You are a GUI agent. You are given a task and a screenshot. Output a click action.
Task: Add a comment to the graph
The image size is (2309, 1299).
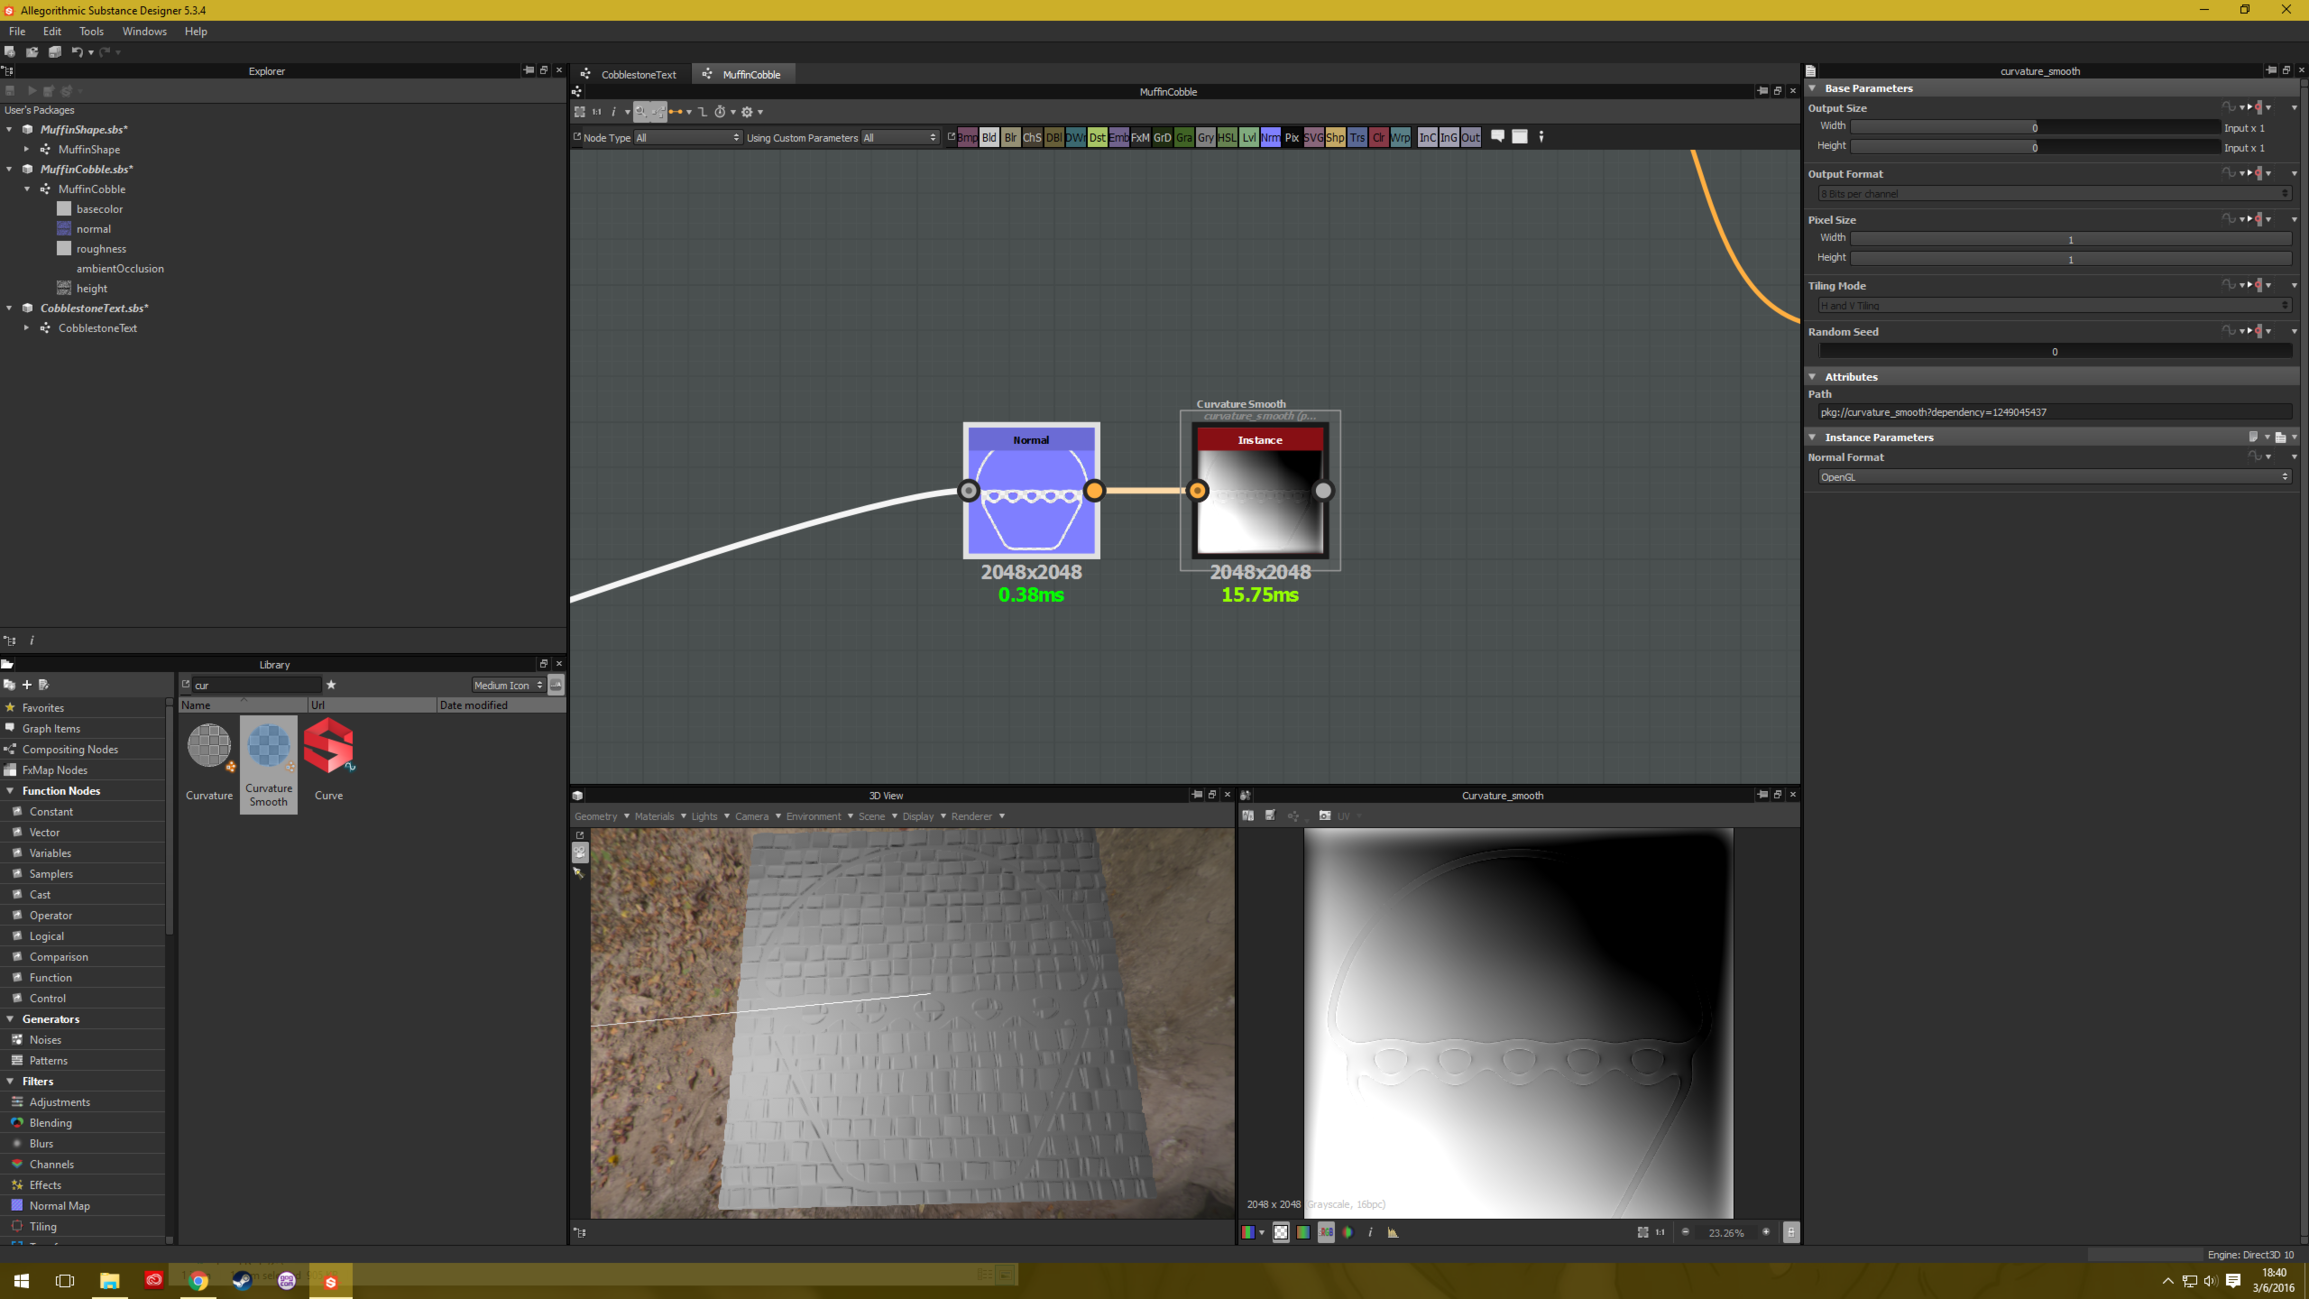pos(1498,136)
